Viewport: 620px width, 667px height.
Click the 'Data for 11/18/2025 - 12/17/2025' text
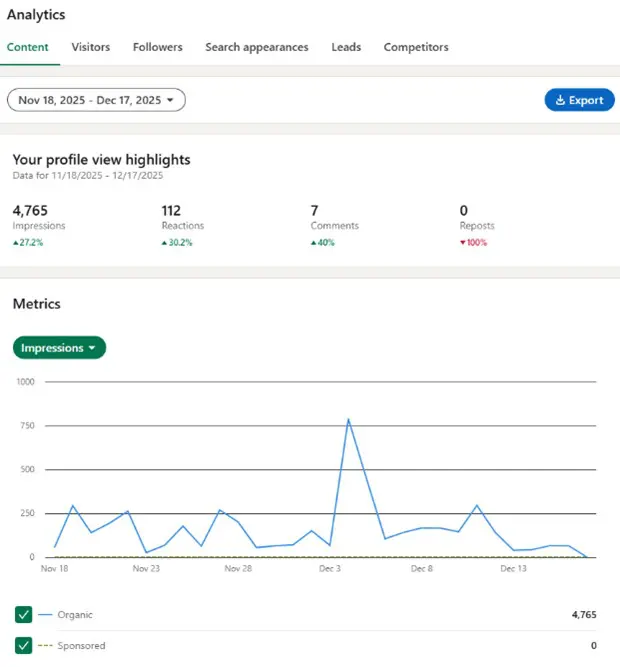point(88,175)
